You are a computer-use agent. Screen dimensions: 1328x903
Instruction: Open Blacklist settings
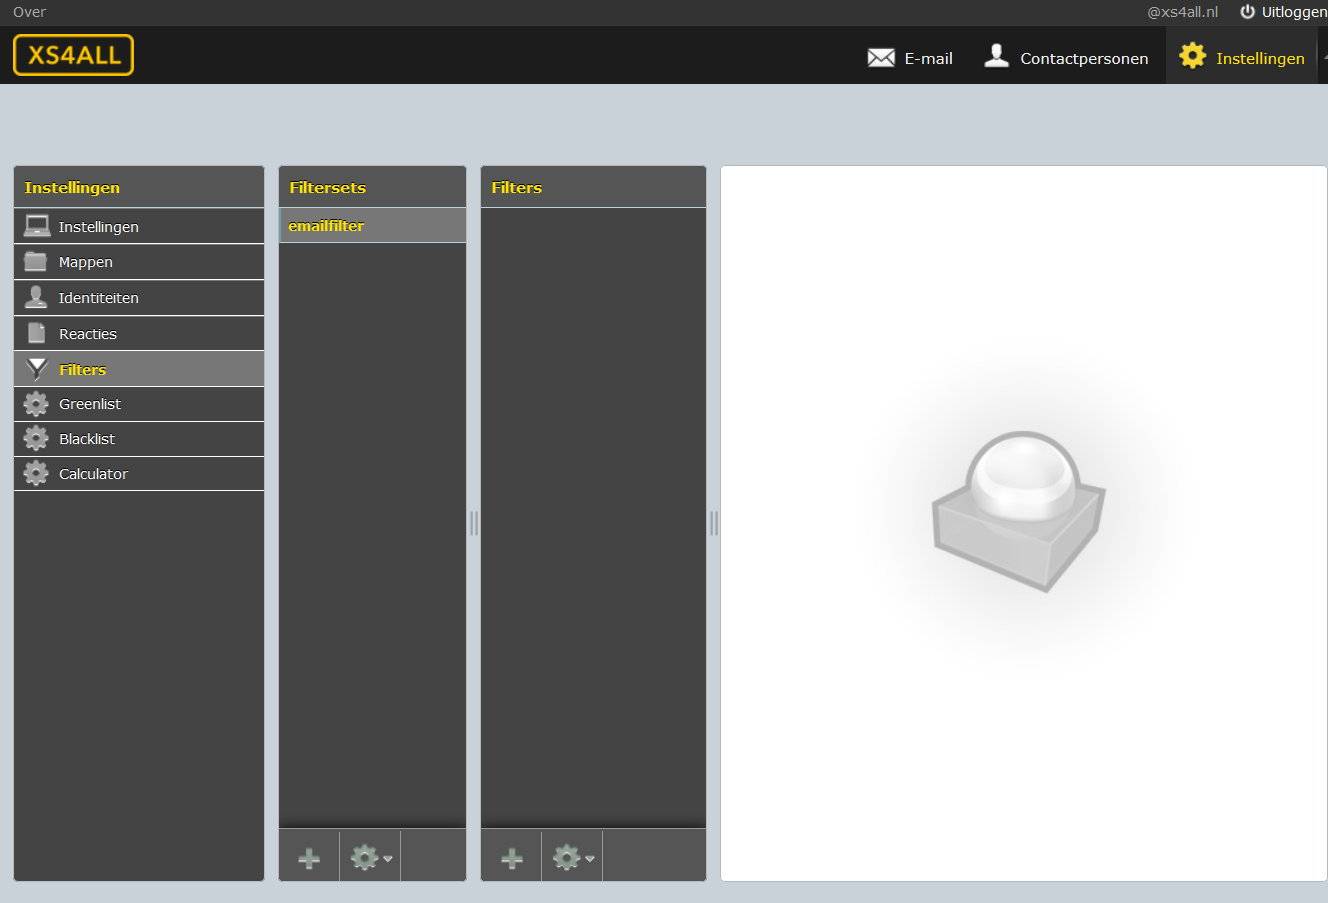point(139,439)
